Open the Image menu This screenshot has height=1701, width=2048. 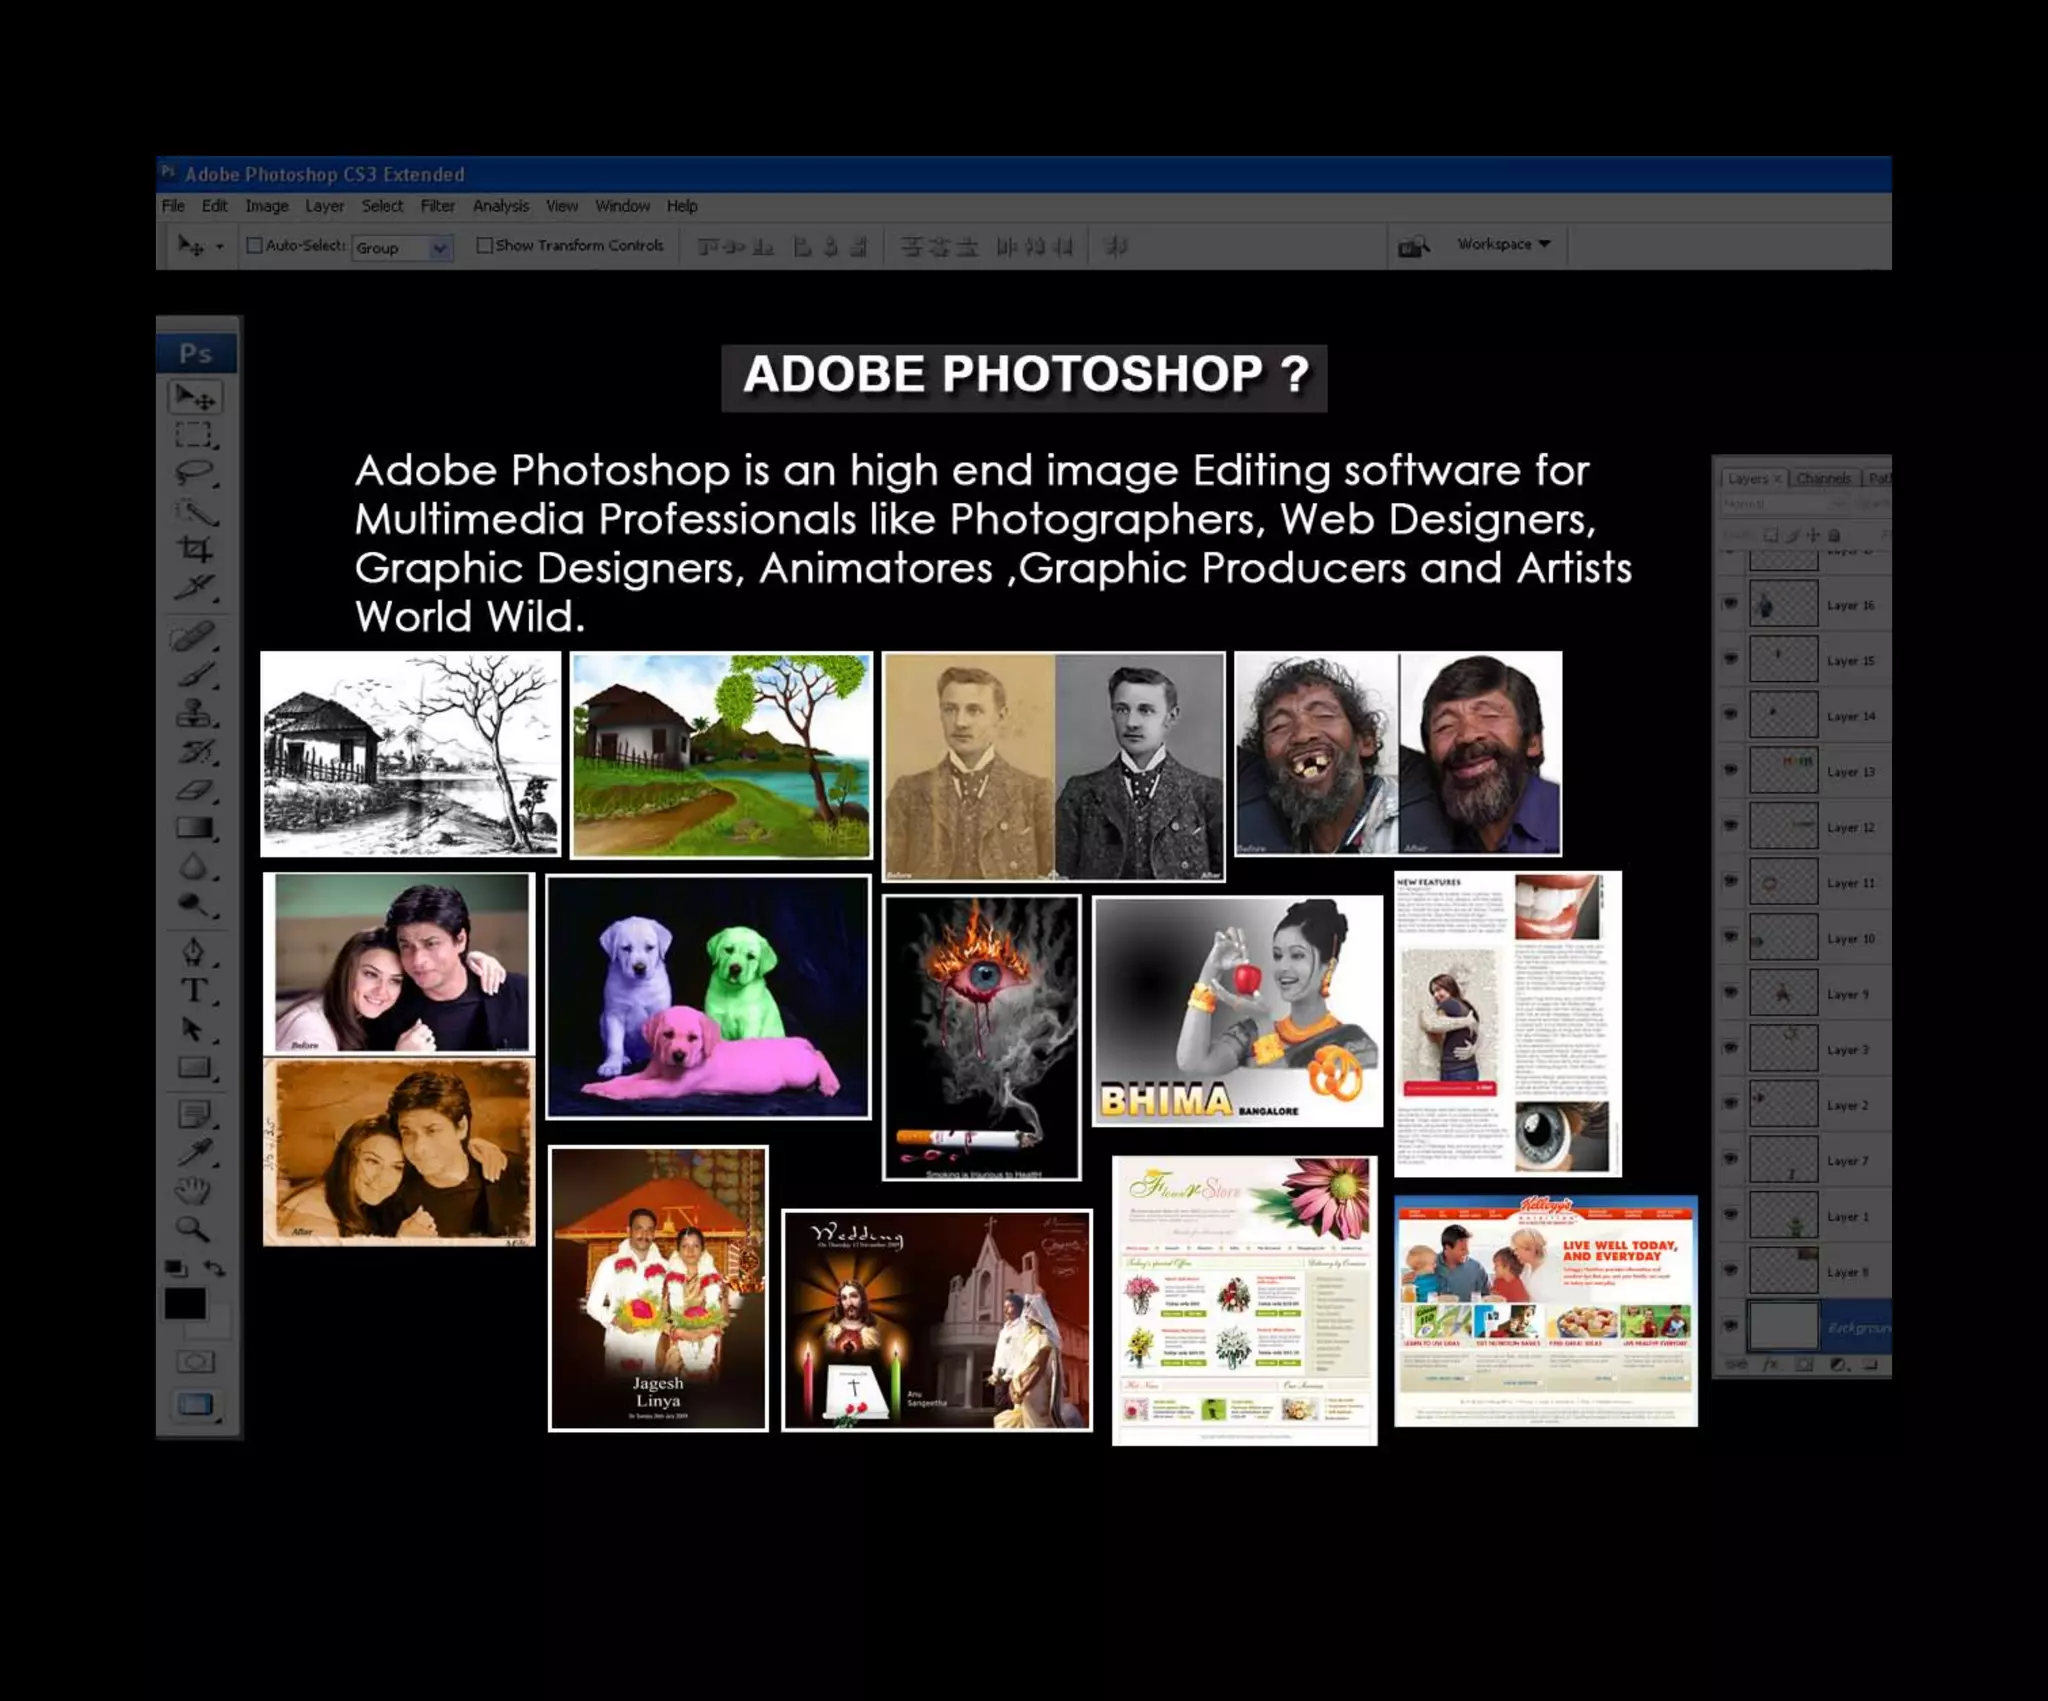pyautogui.click(x=267, y=206)
